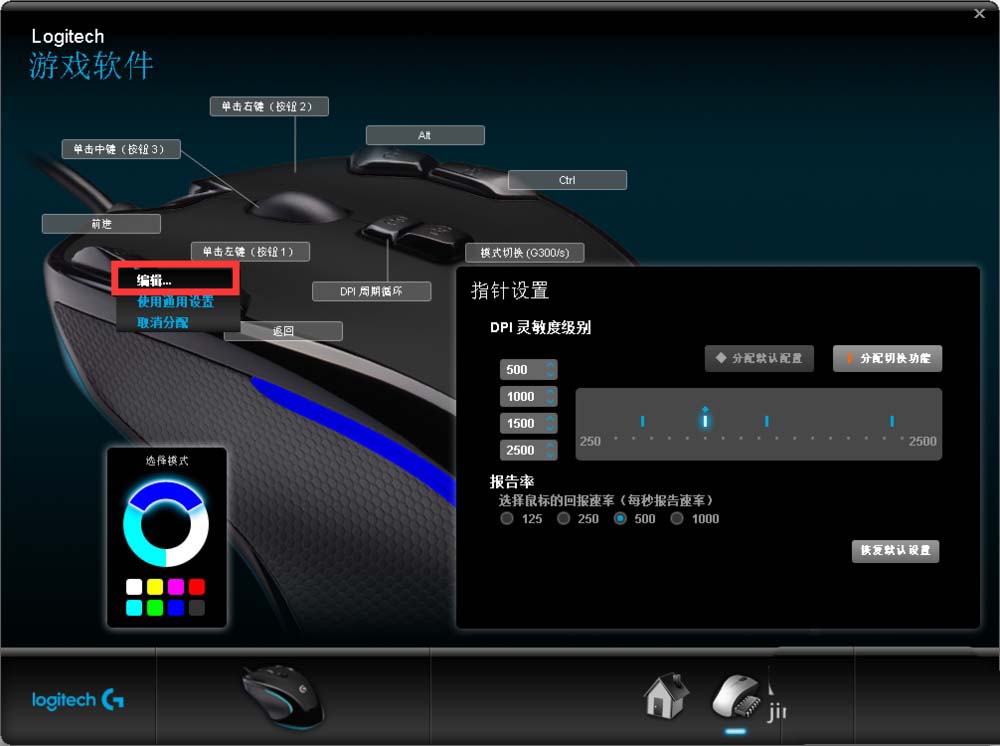Select the 250 report rate radio button

[563, 518]
